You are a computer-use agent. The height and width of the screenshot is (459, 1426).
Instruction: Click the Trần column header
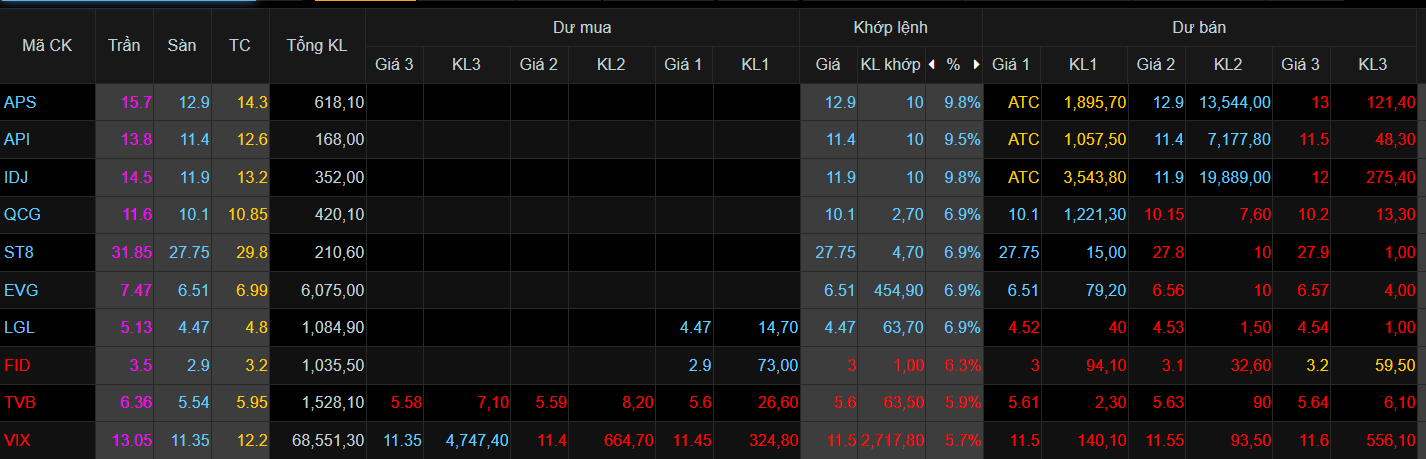[124, 46]
